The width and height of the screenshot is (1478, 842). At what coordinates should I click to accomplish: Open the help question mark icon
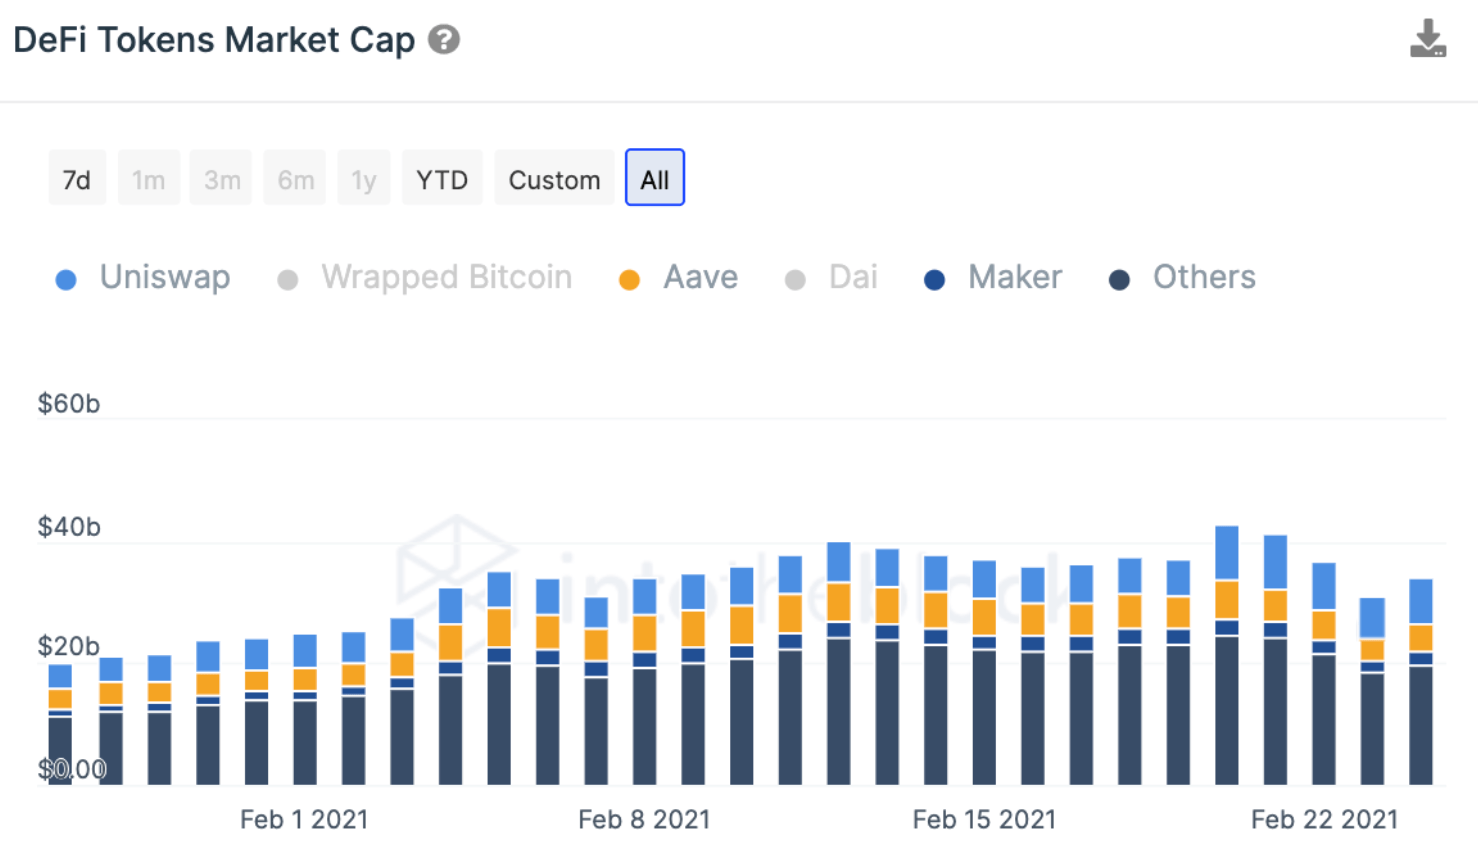click(x=444, y=40)
